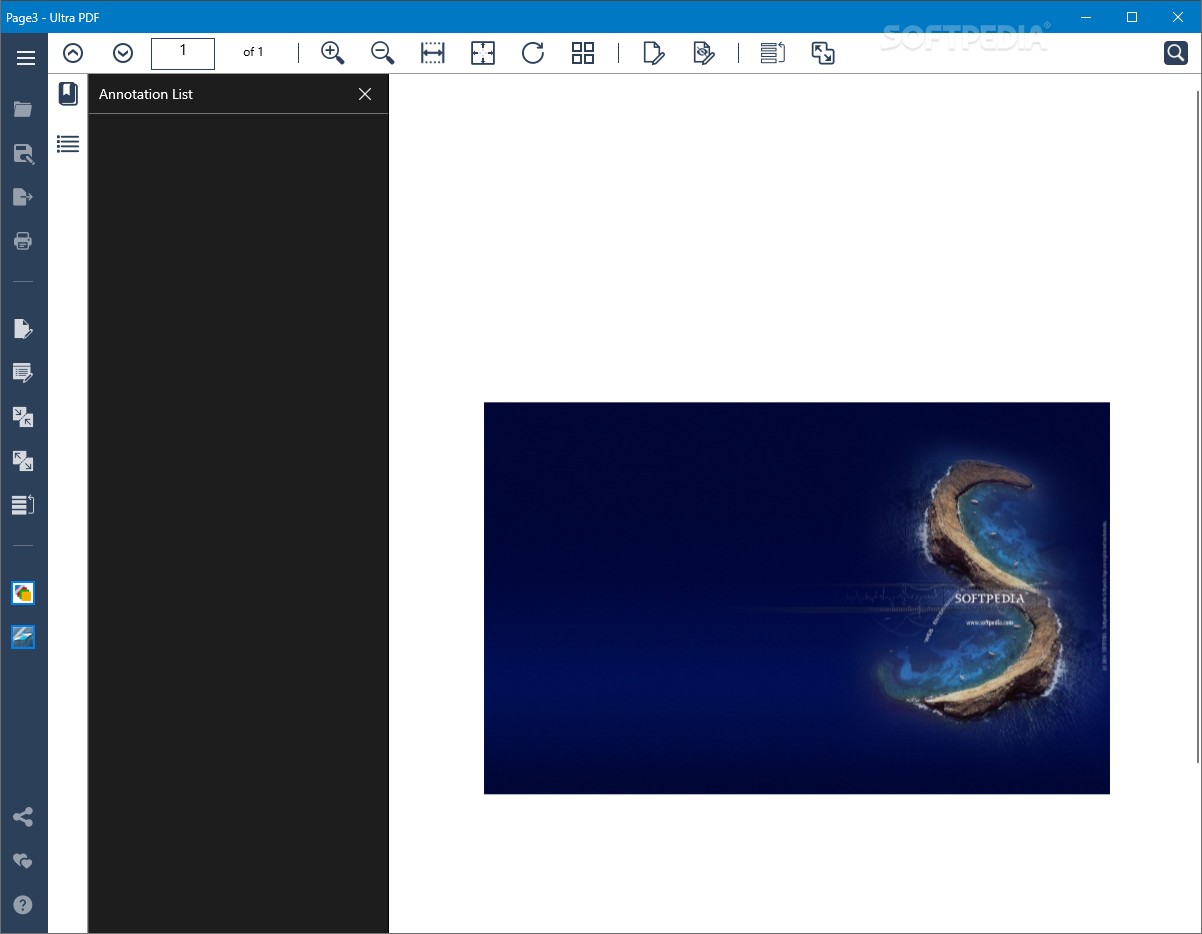Viewport: 1202px width, 934px height.
Task: Click reorder pages icon in sidebar
Action: 23,505
